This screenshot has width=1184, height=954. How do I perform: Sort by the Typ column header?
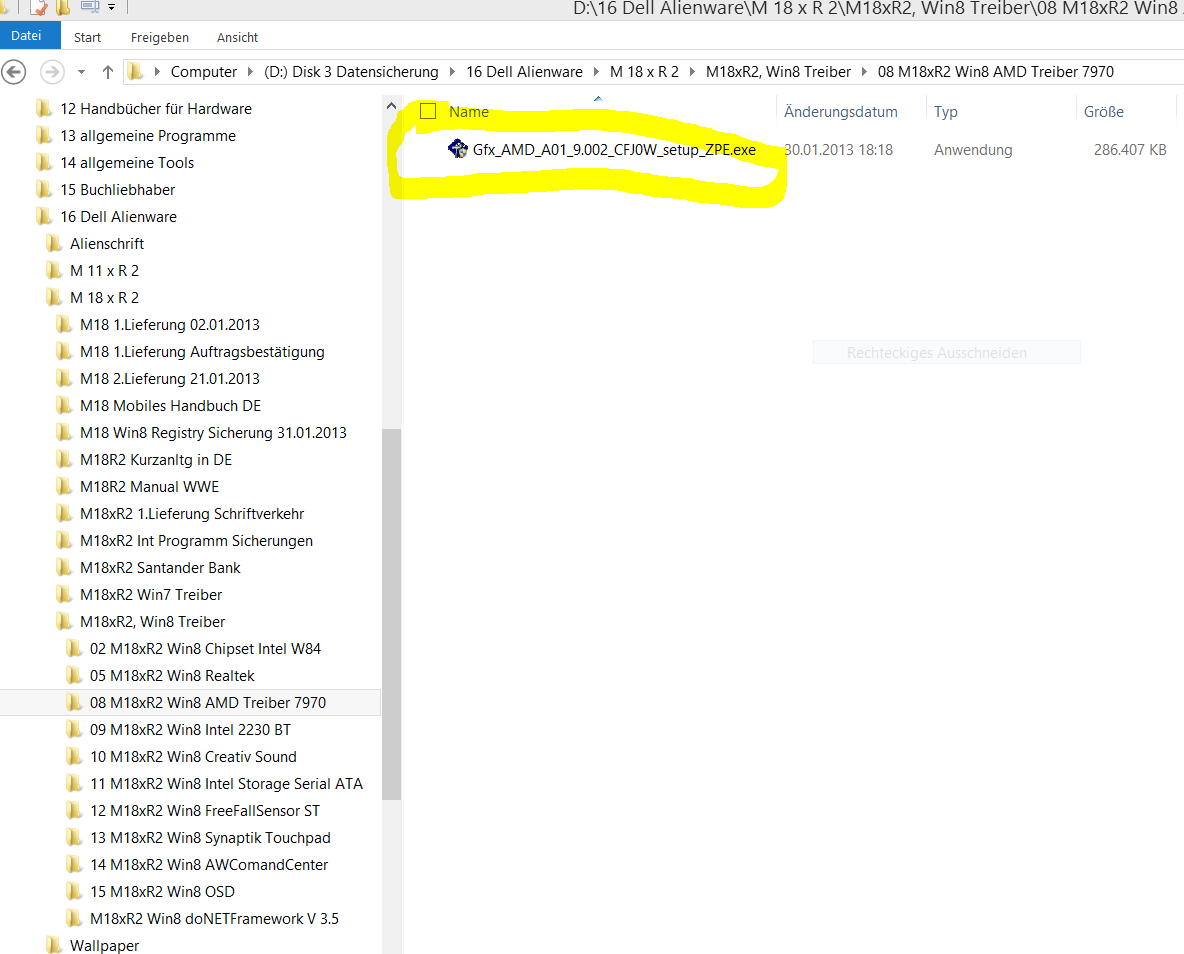945,112
